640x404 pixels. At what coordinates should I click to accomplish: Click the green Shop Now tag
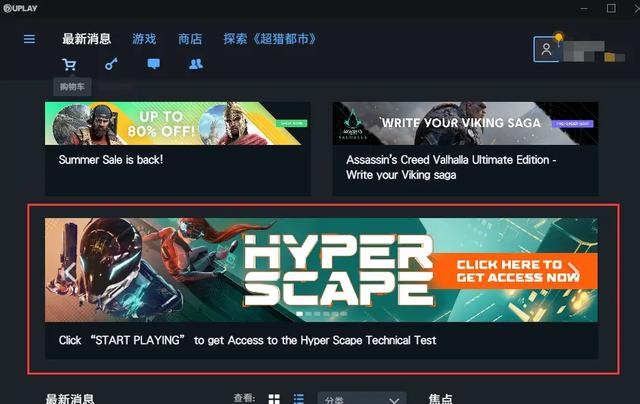291,123
